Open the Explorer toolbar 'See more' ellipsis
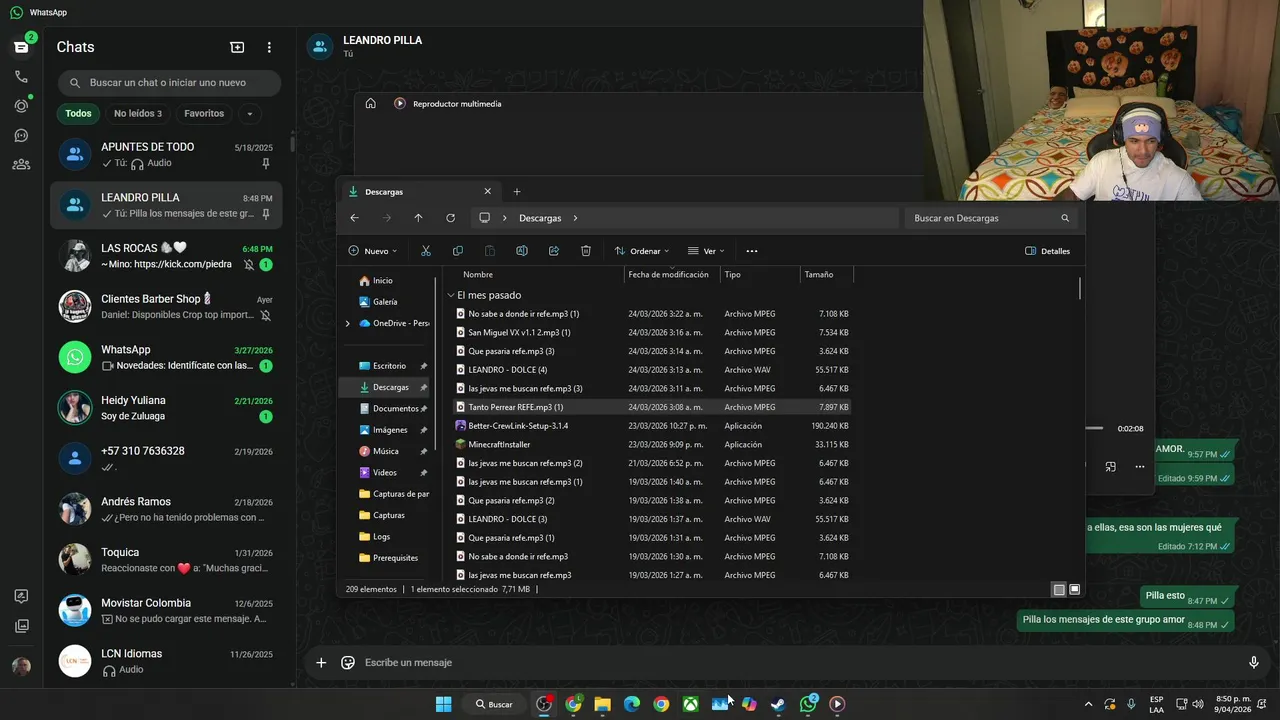1280x720 pixels. coord(752,251)
